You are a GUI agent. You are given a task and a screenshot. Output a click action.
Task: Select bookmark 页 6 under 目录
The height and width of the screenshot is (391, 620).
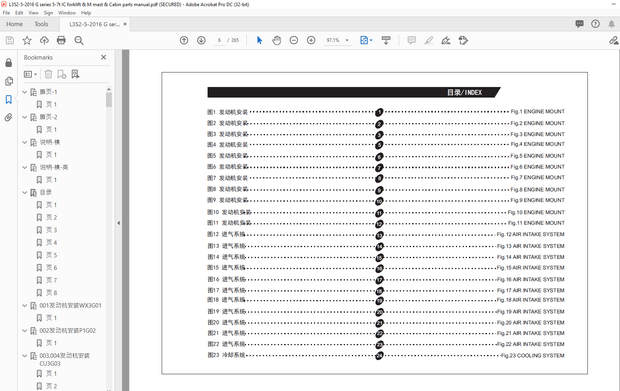[51, 268]
